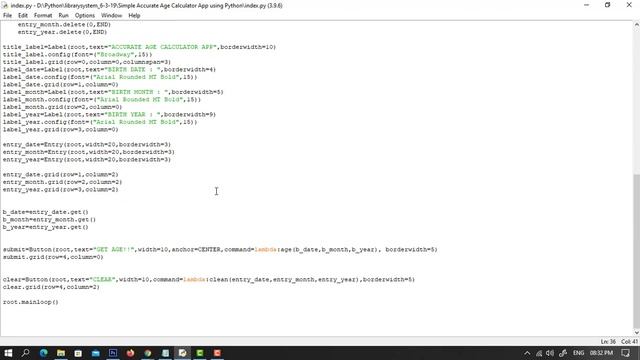Open the red recorder taskbar app
This screenshot has height=360, width=640.
point(217,353)
